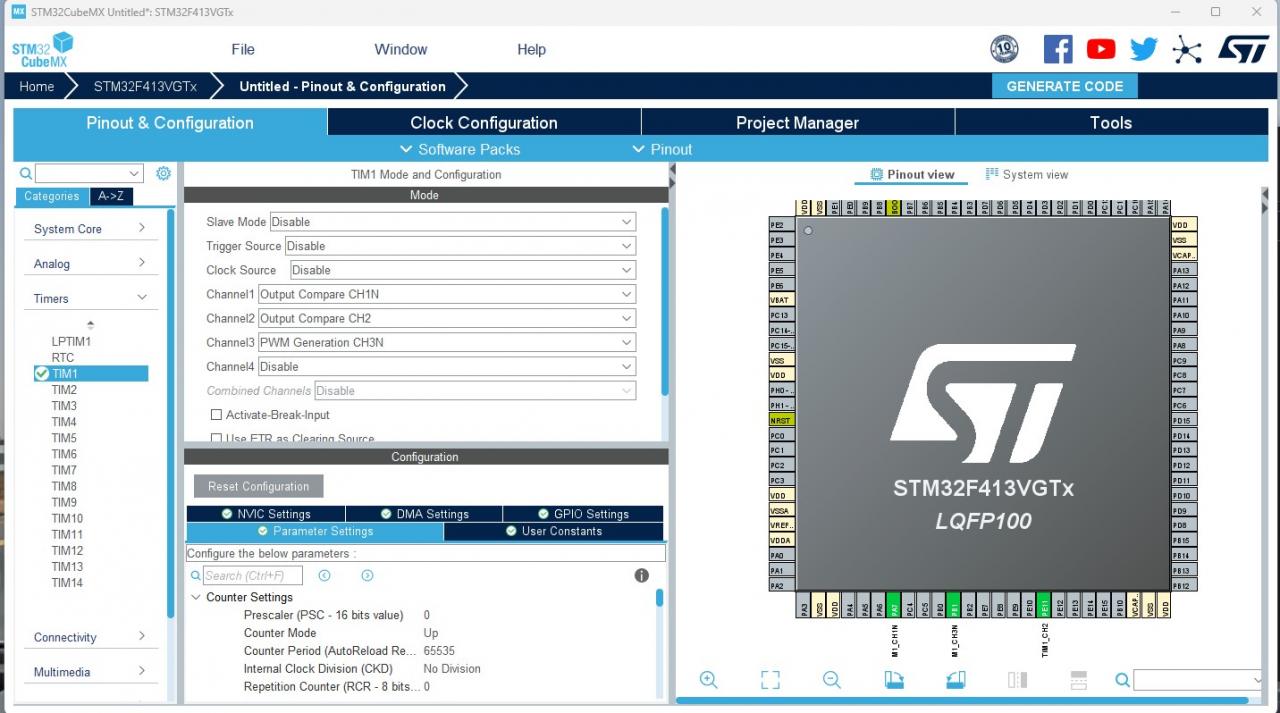Click the Mode panel vertical scrollbar
1280x713 pixels.
(664, 300)
